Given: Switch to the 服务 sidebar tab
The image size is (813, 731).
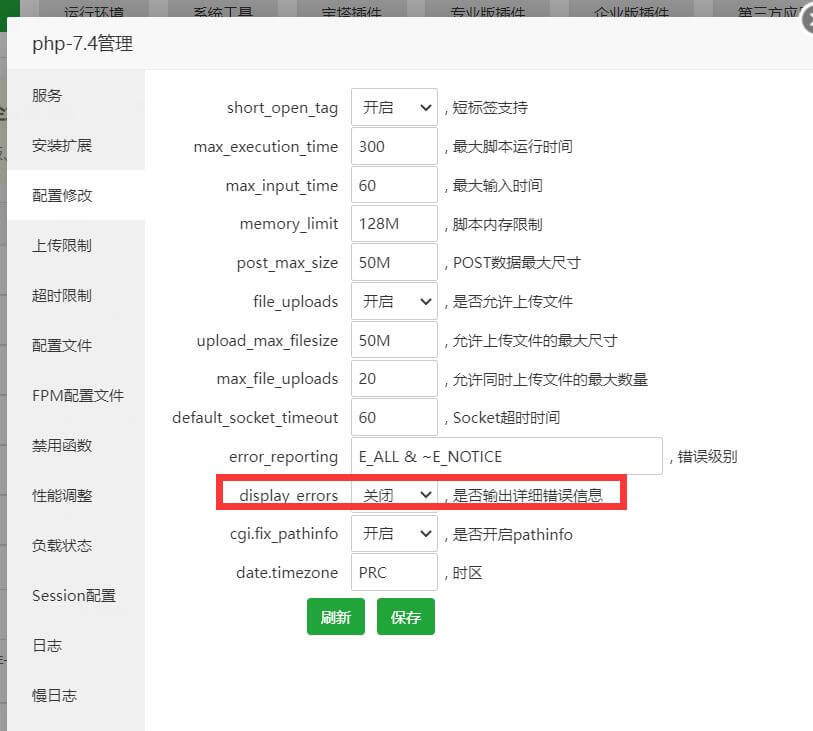Looking at the screenshot, I should coord(47,95).
